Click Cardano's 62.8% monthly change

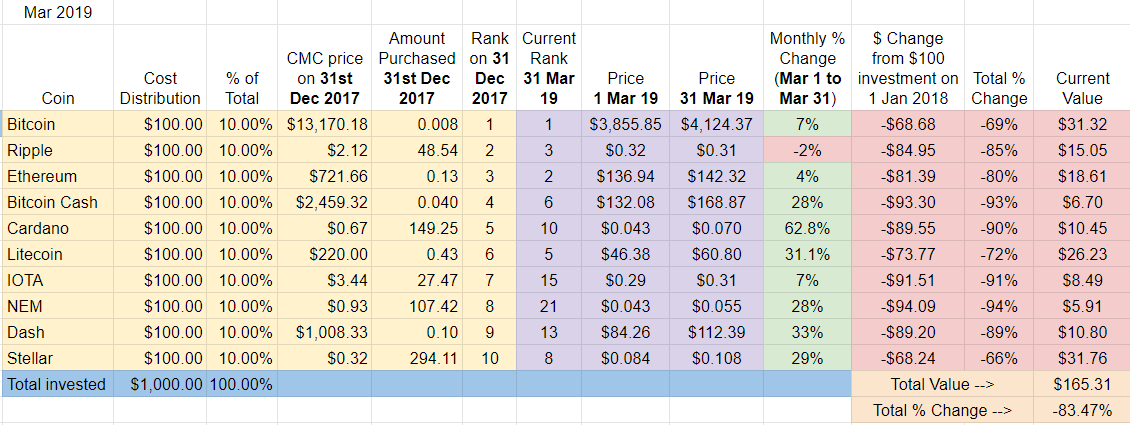coord(808,228)
